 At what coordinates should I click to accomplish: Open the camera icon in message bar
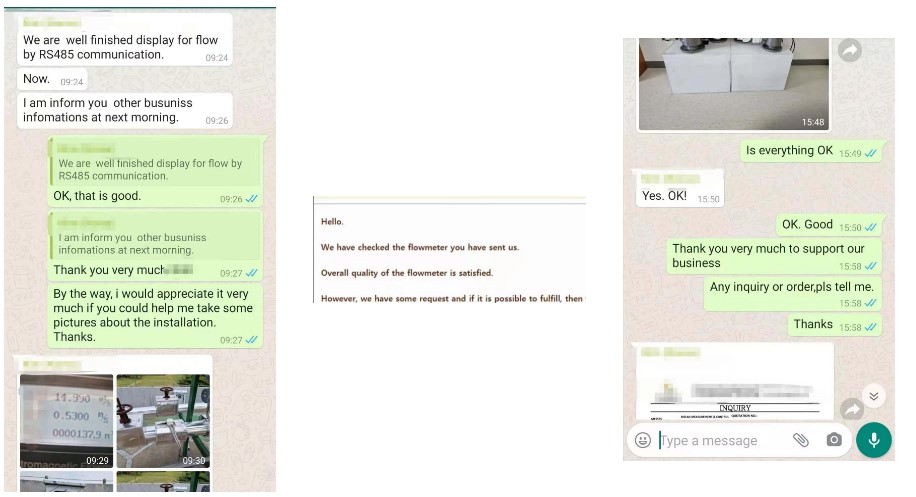(x=834, y=440)
